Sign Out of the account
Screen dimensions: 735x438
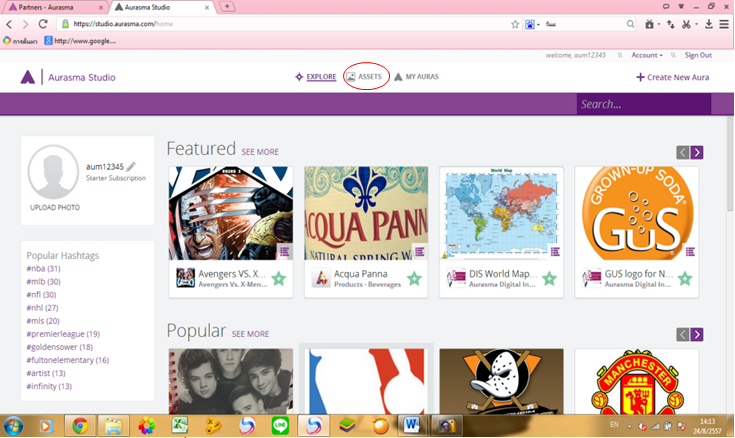click(x=698, y=55)
